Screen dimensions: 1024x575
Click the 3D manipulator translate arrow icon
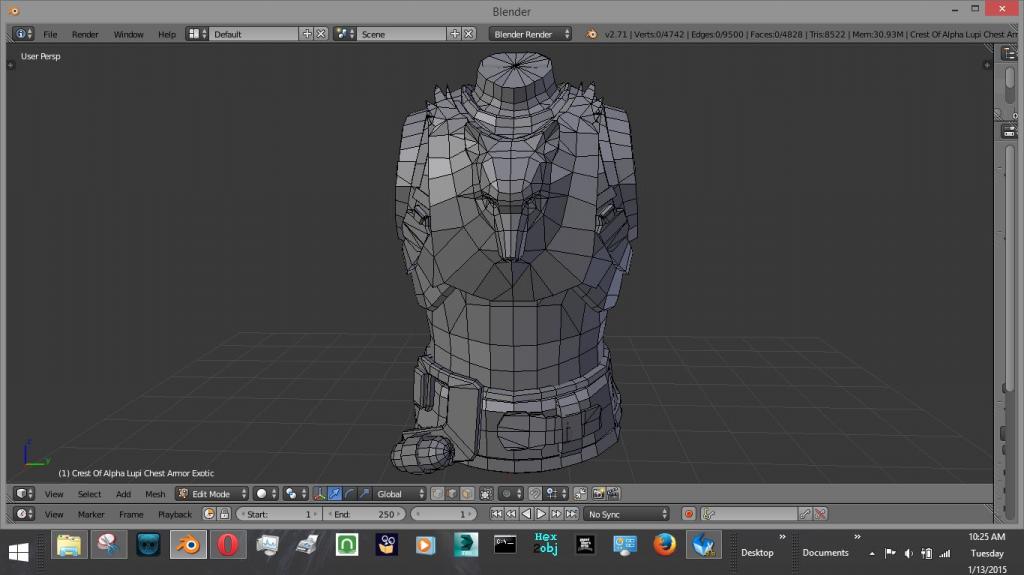pos(335,494)
